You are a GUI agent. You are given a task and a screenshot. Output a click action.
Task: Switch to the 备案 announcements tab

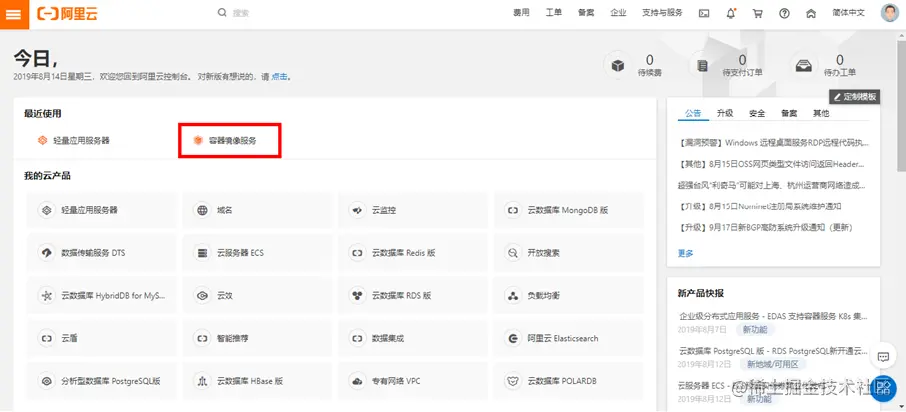tap(789, 113)
